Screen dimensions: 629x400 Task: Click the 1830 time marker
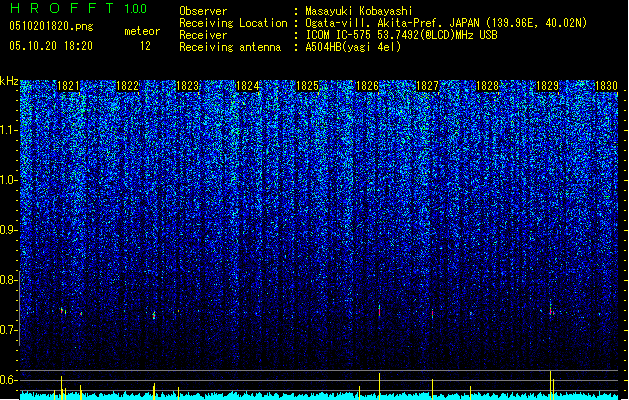click(606, 86)
